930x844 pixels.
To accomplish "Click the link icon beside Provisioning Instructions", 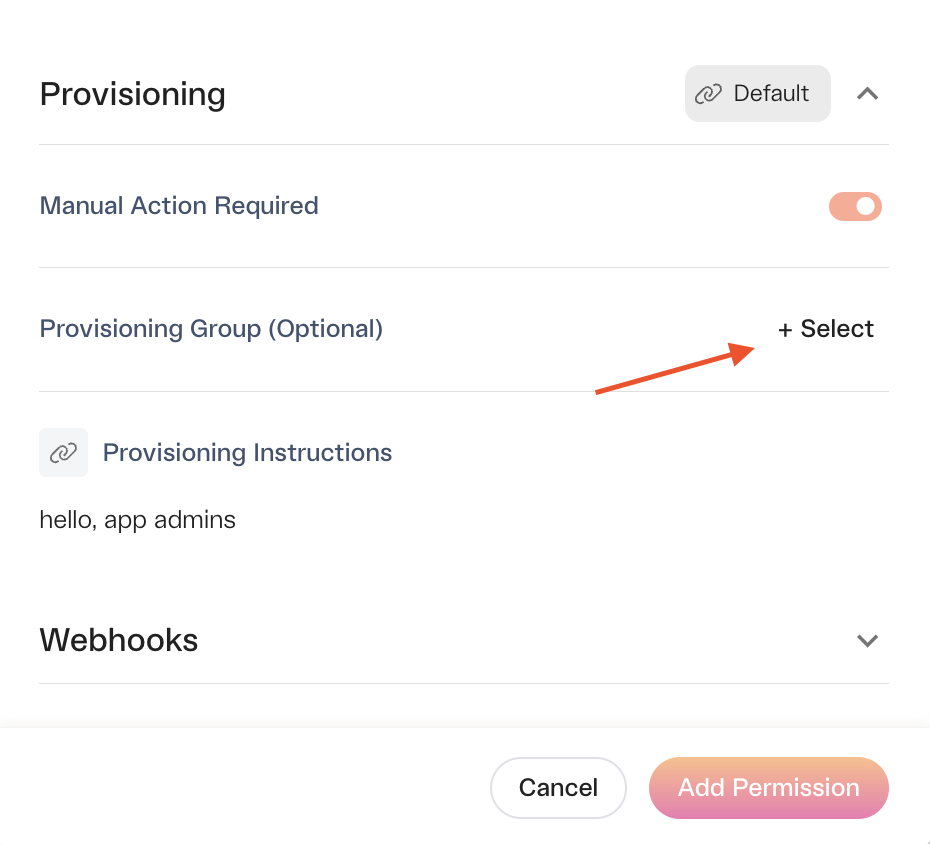I will (63, 453).
